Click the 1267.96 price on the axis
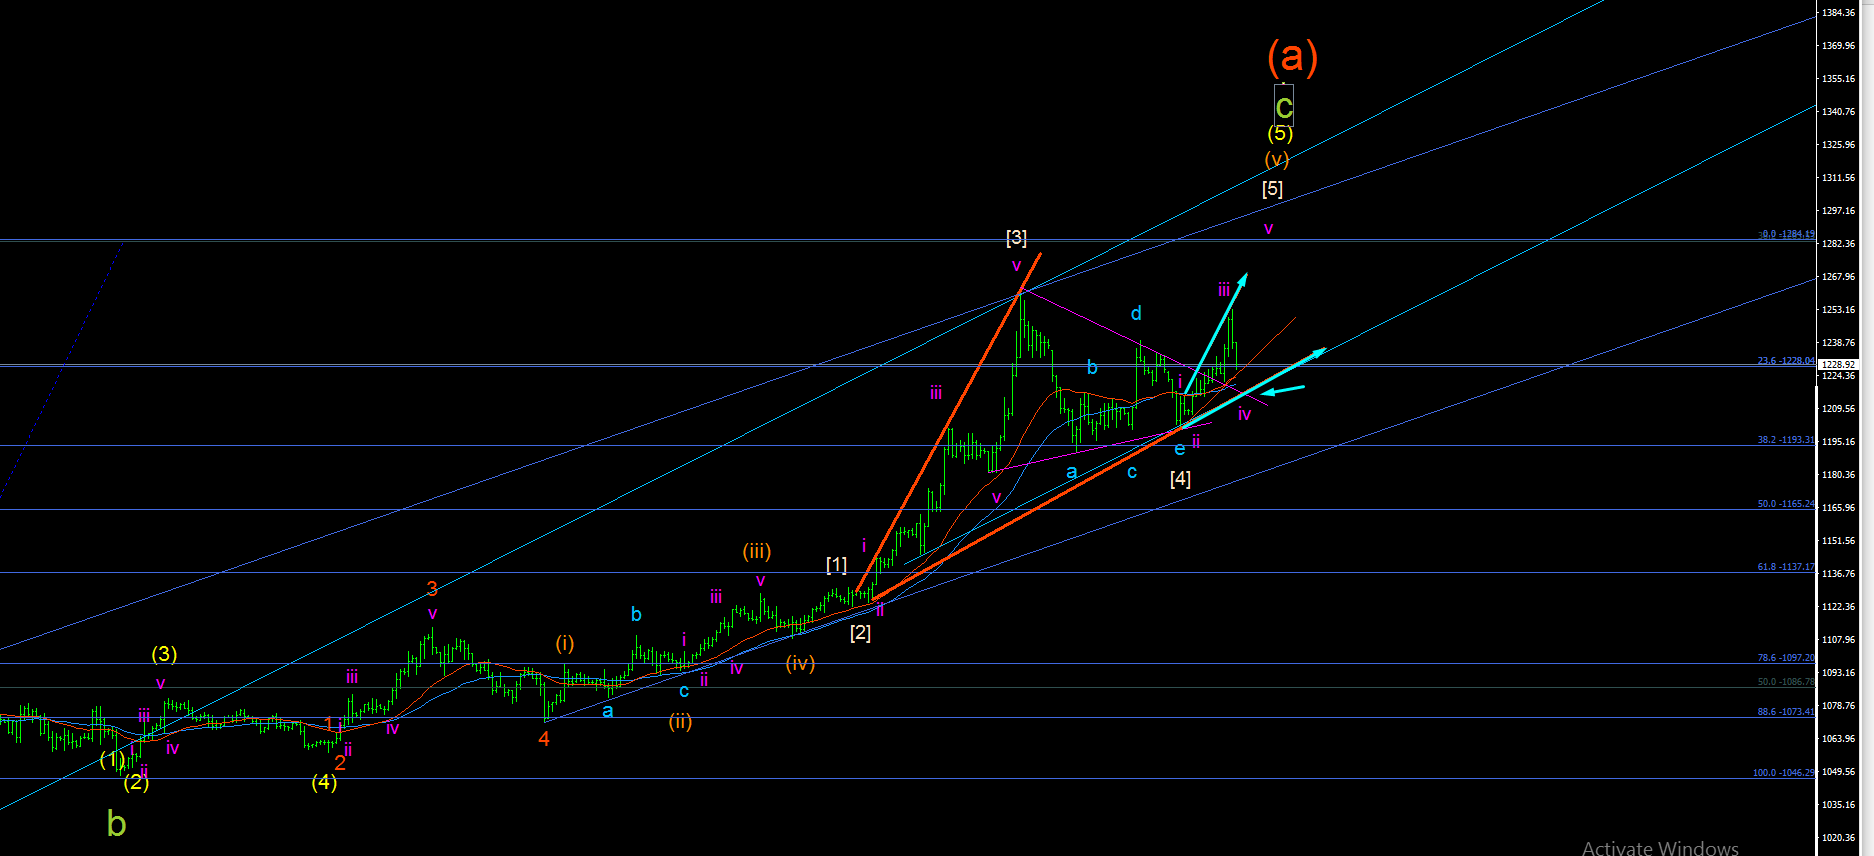This screenshot has width=1874, height=856. 1838,277
